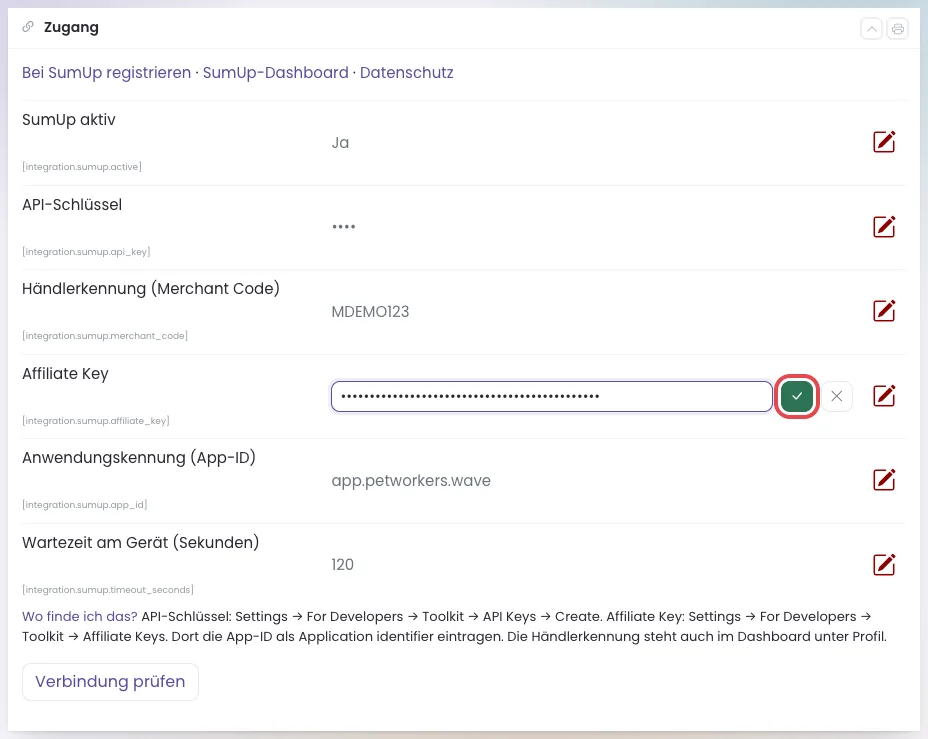Click the key text integration.sumup.timeout_seconds
The image size is (928, 739).
[x=108, y=590]
